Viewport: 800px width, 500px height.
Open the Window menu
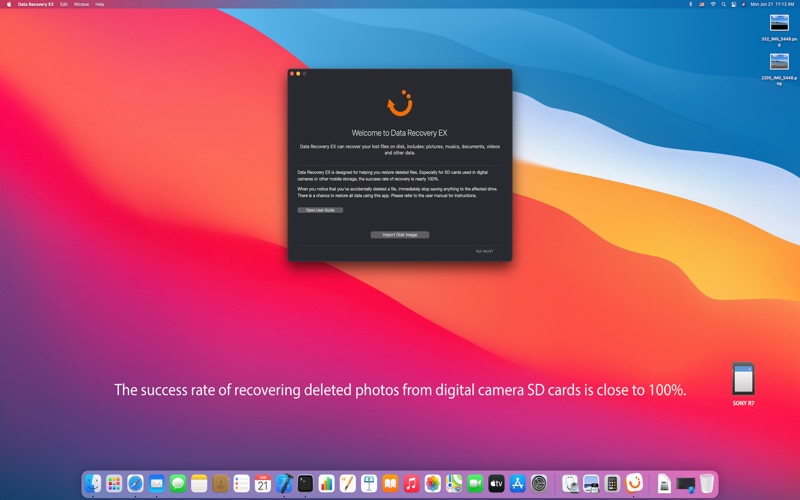[81, 4]
